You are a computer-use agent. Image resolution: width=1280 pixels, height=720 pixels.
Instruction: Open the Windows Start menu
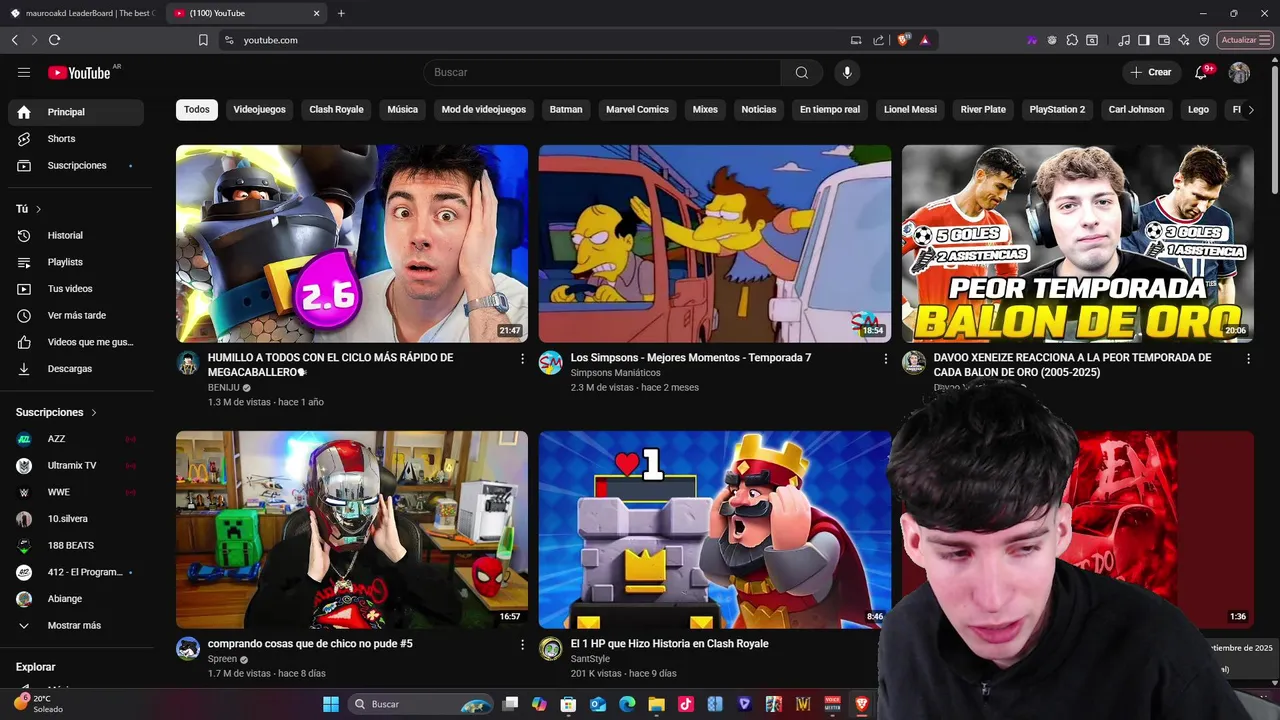[x=331, y=704]
